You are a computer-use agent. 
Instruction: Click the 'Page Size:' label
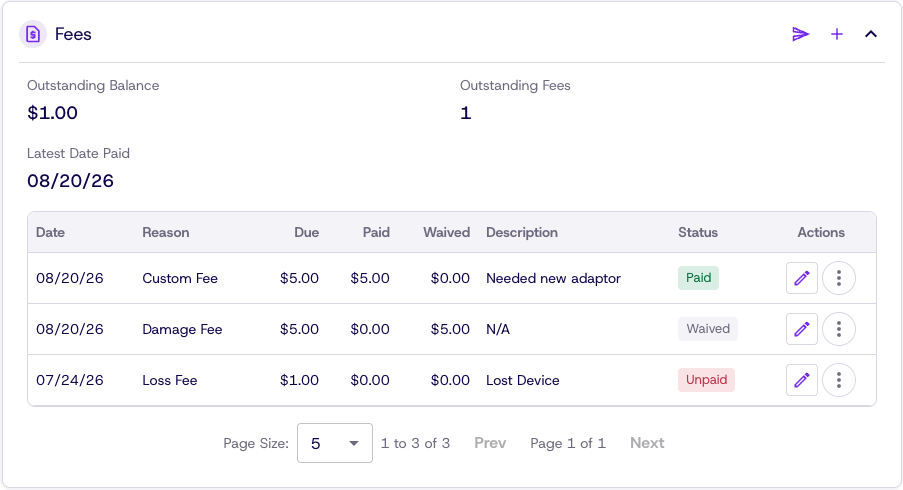point(256,443)
